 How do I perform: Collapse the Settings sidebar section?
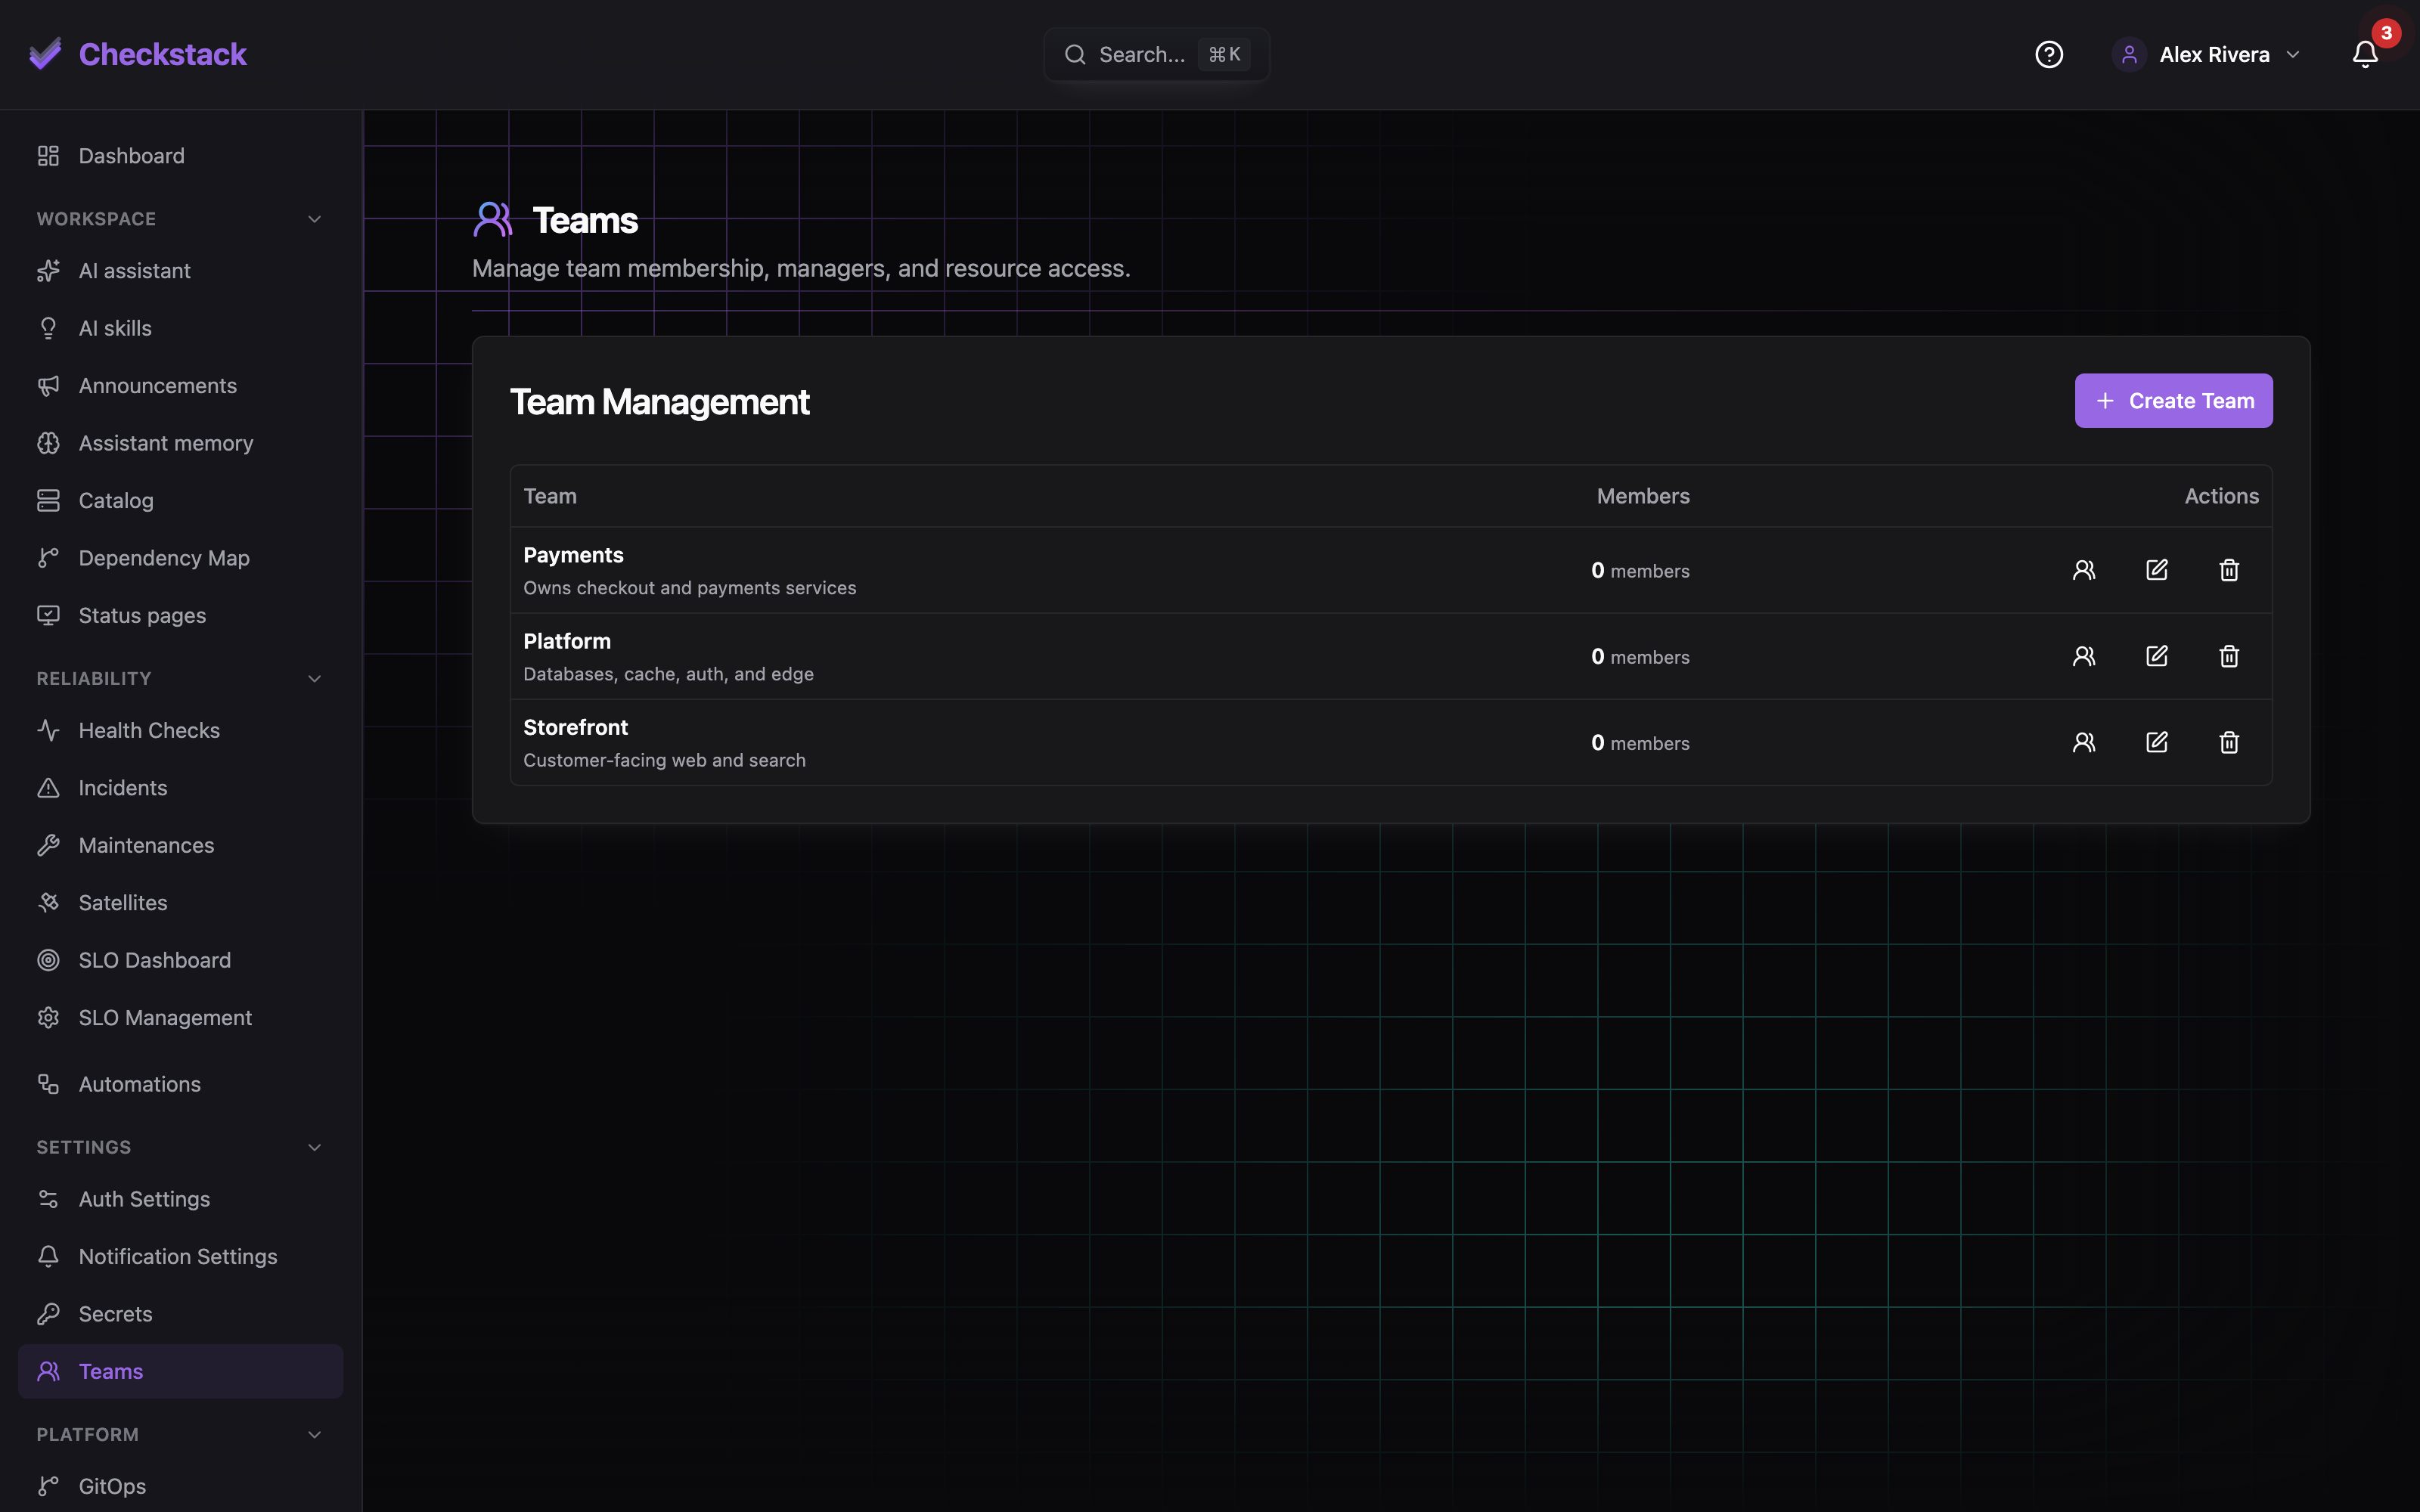pyautogui.click(x=314, y=1147)
